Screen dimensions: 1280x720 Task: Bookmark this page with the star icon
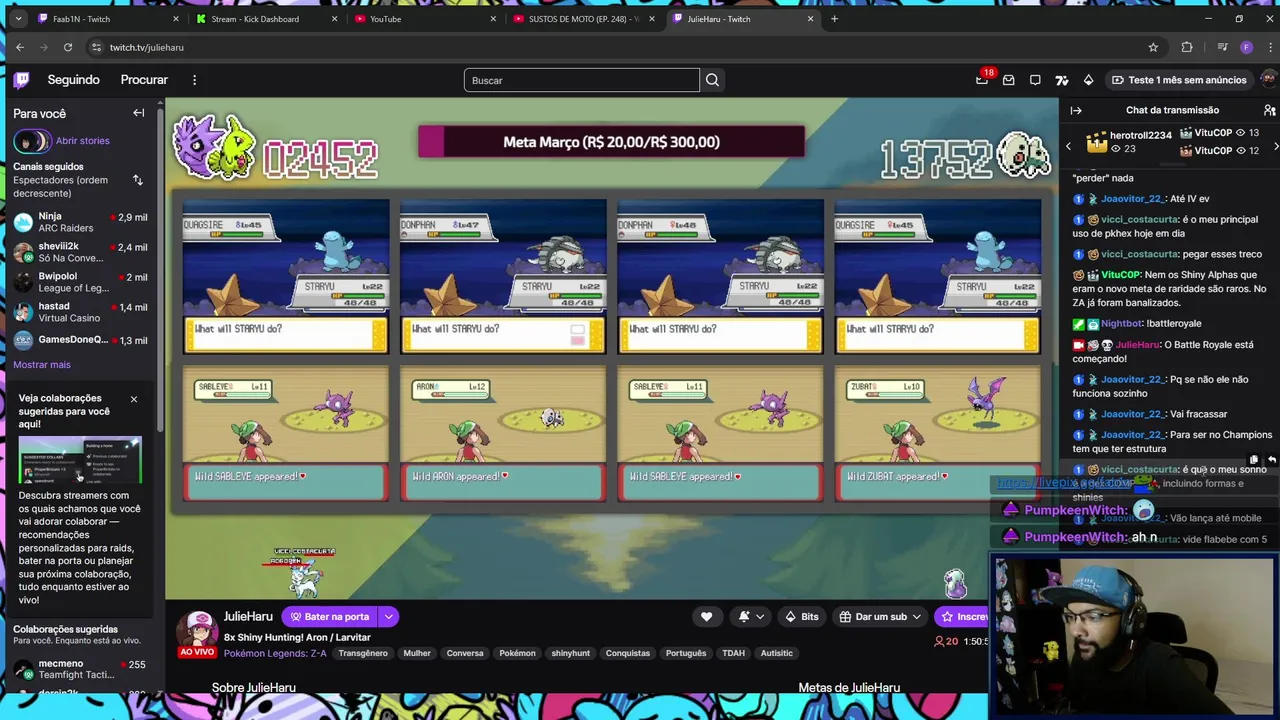point(1153,47)
